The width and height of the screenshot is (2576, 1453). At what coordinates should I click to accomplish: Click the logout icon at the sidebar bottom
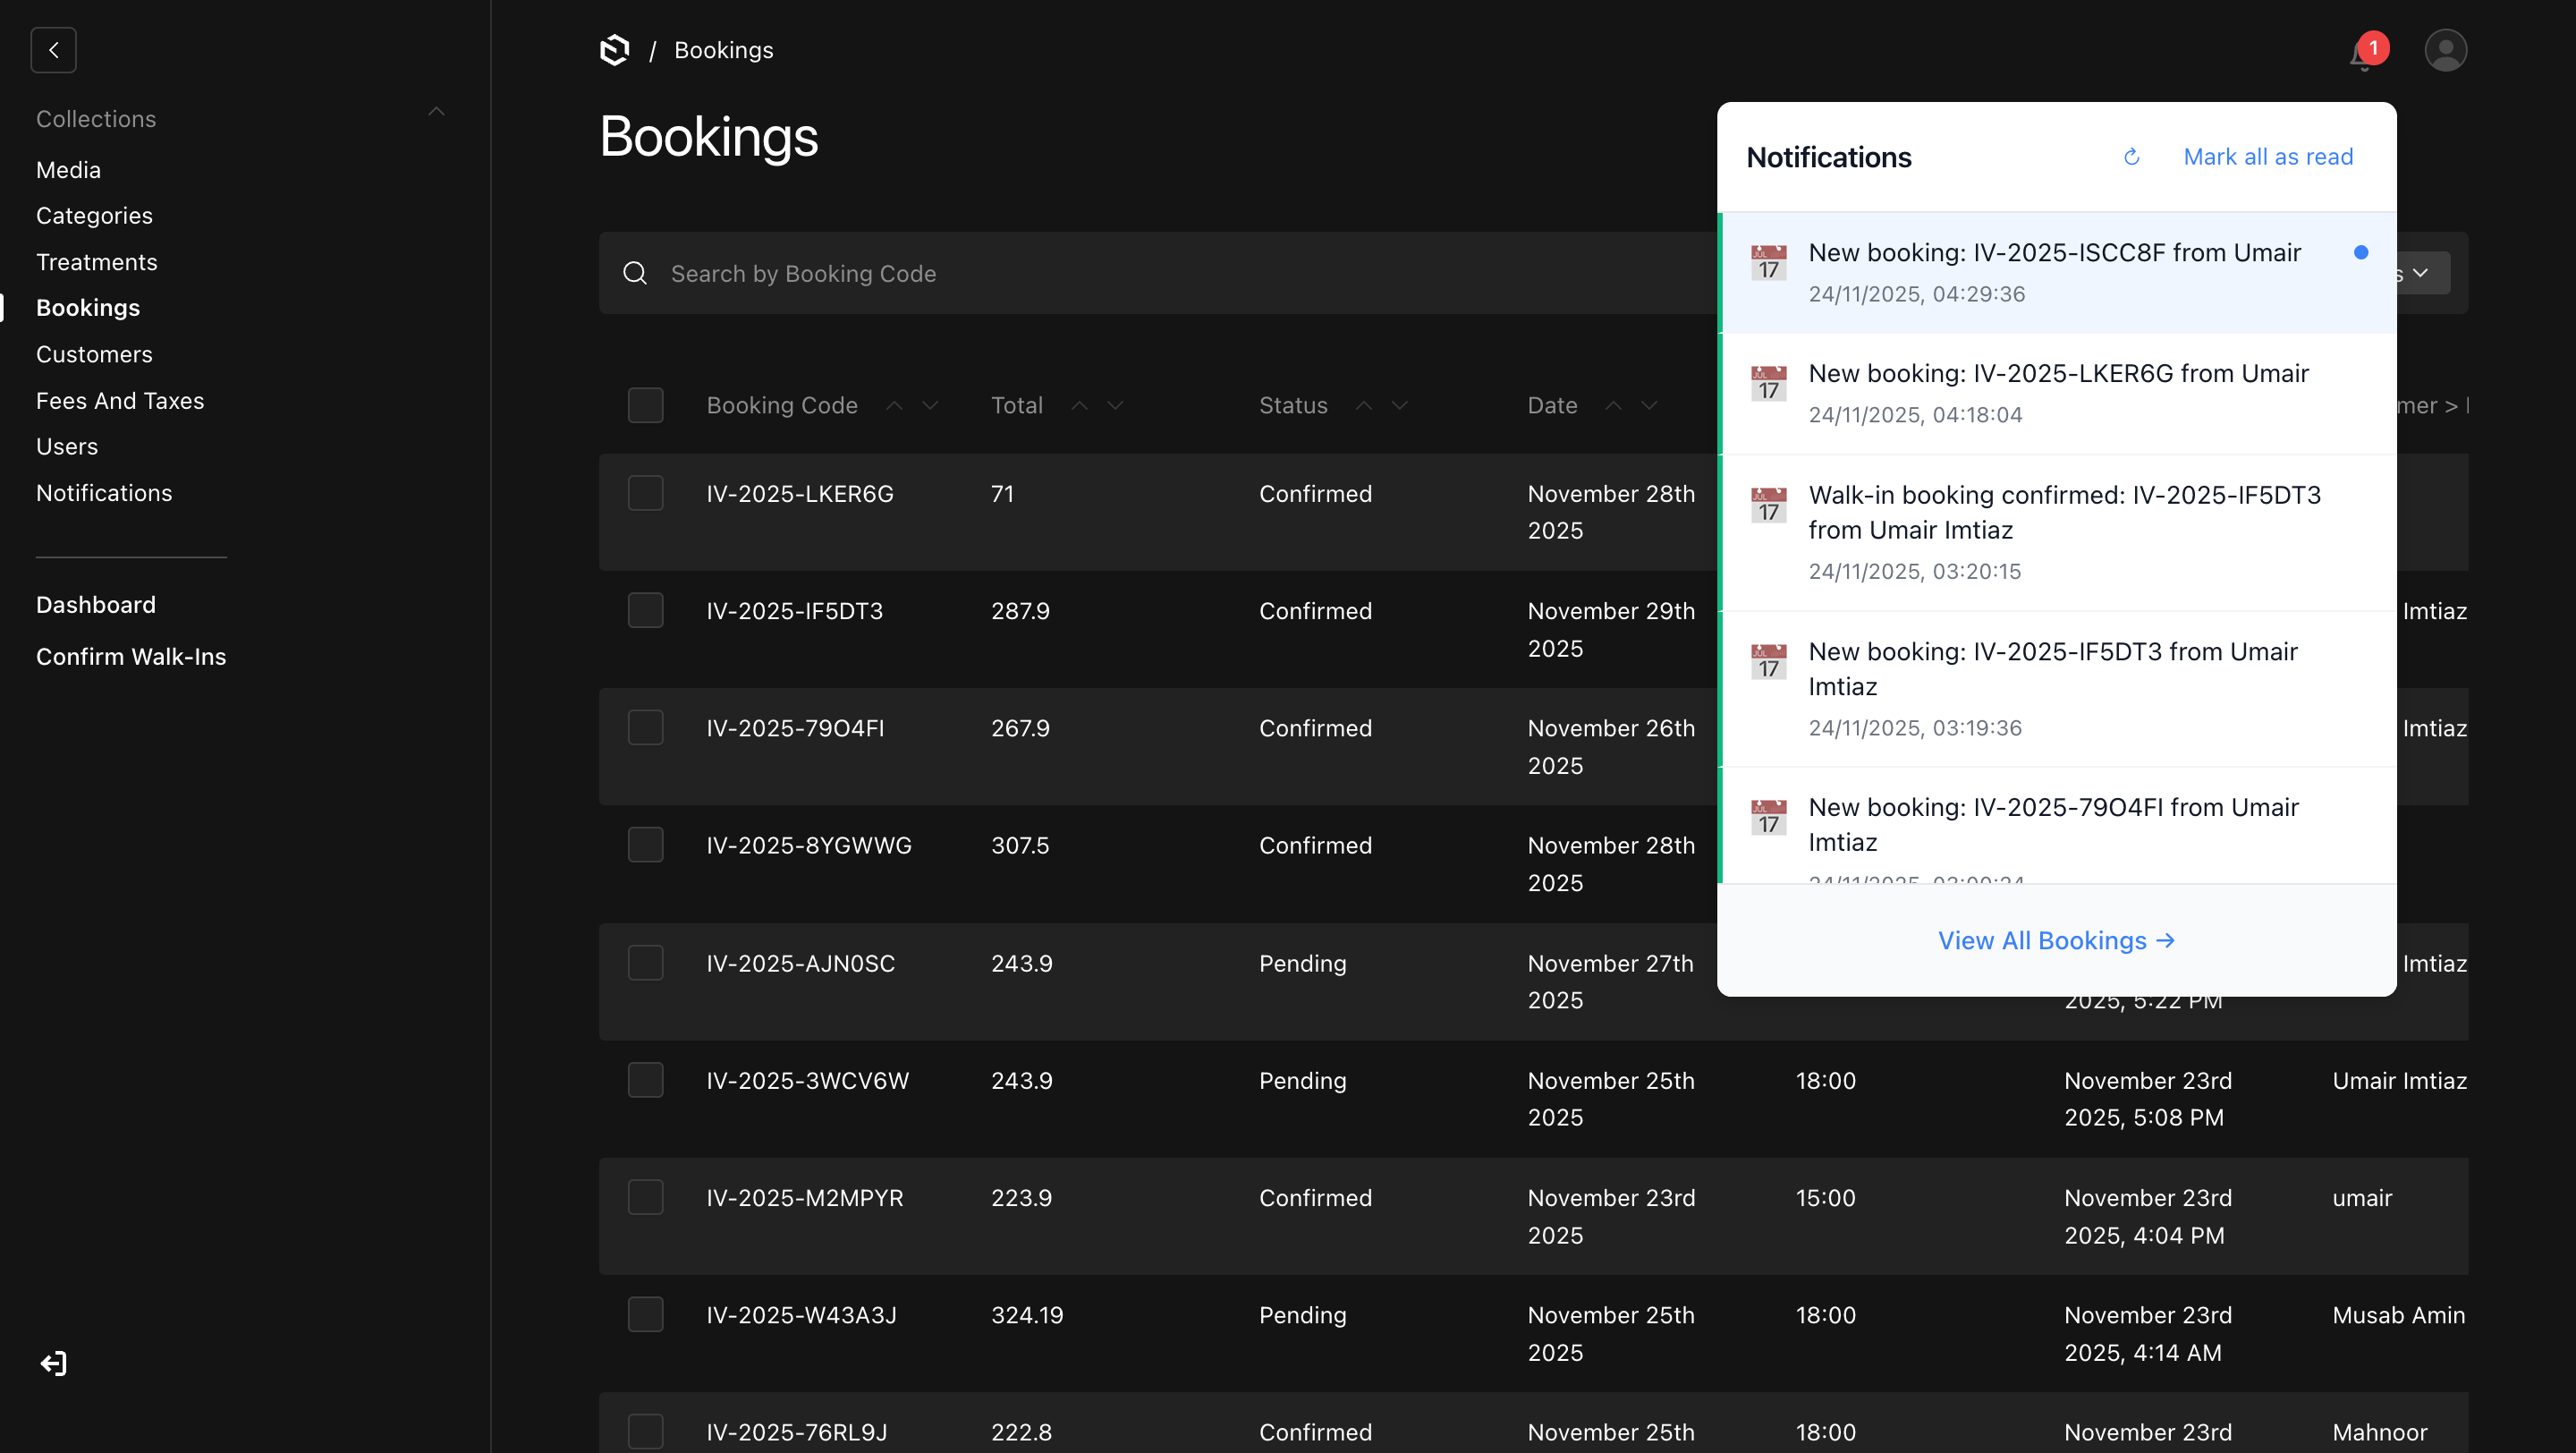53,1363
